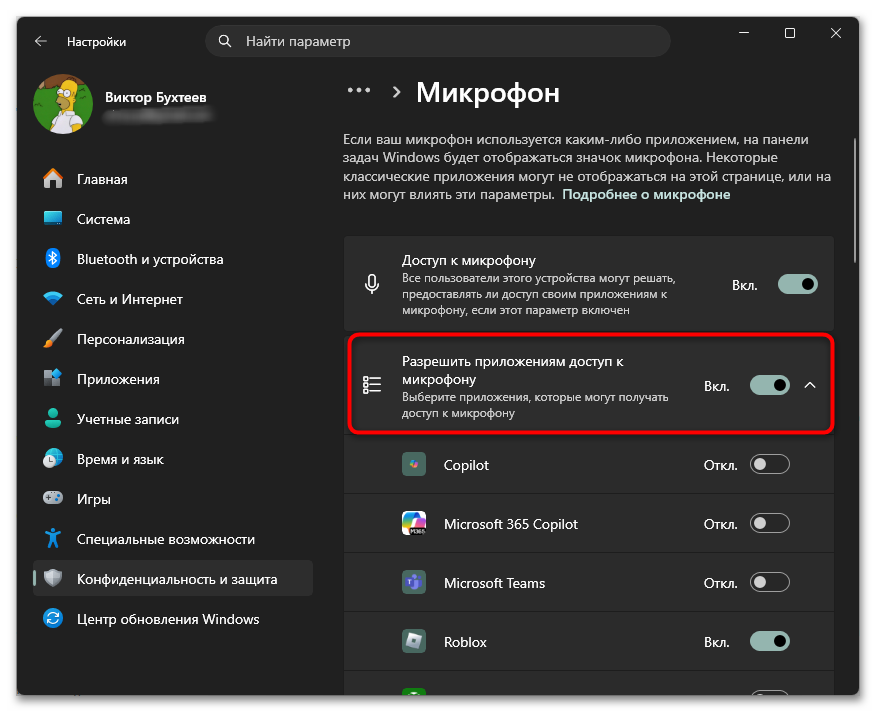Click the accessibility figure icon
Image resolution: width=876 pixels, height=712 pixels.
(53, 538)
